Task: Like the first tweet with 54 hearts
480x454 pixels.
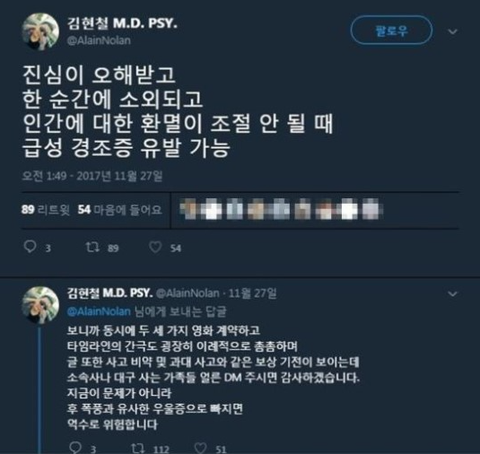Action: [x=155, y=247]
